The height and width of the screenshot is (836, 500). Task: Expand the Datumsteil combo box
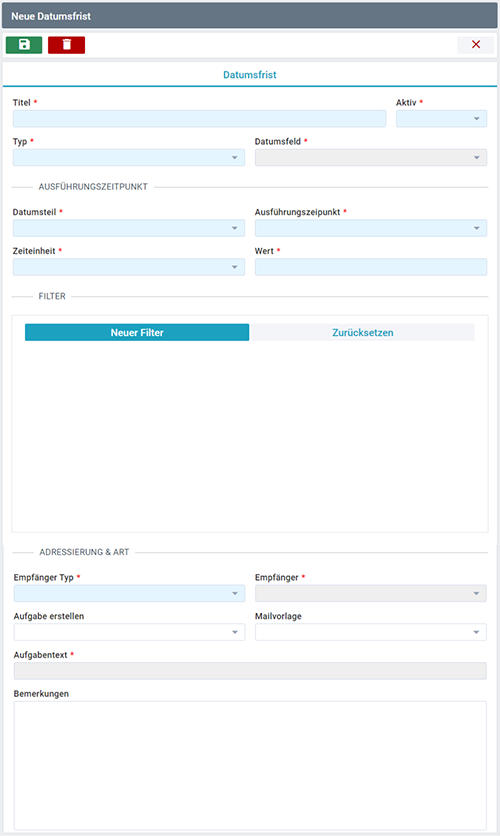(x=129, y=228)
